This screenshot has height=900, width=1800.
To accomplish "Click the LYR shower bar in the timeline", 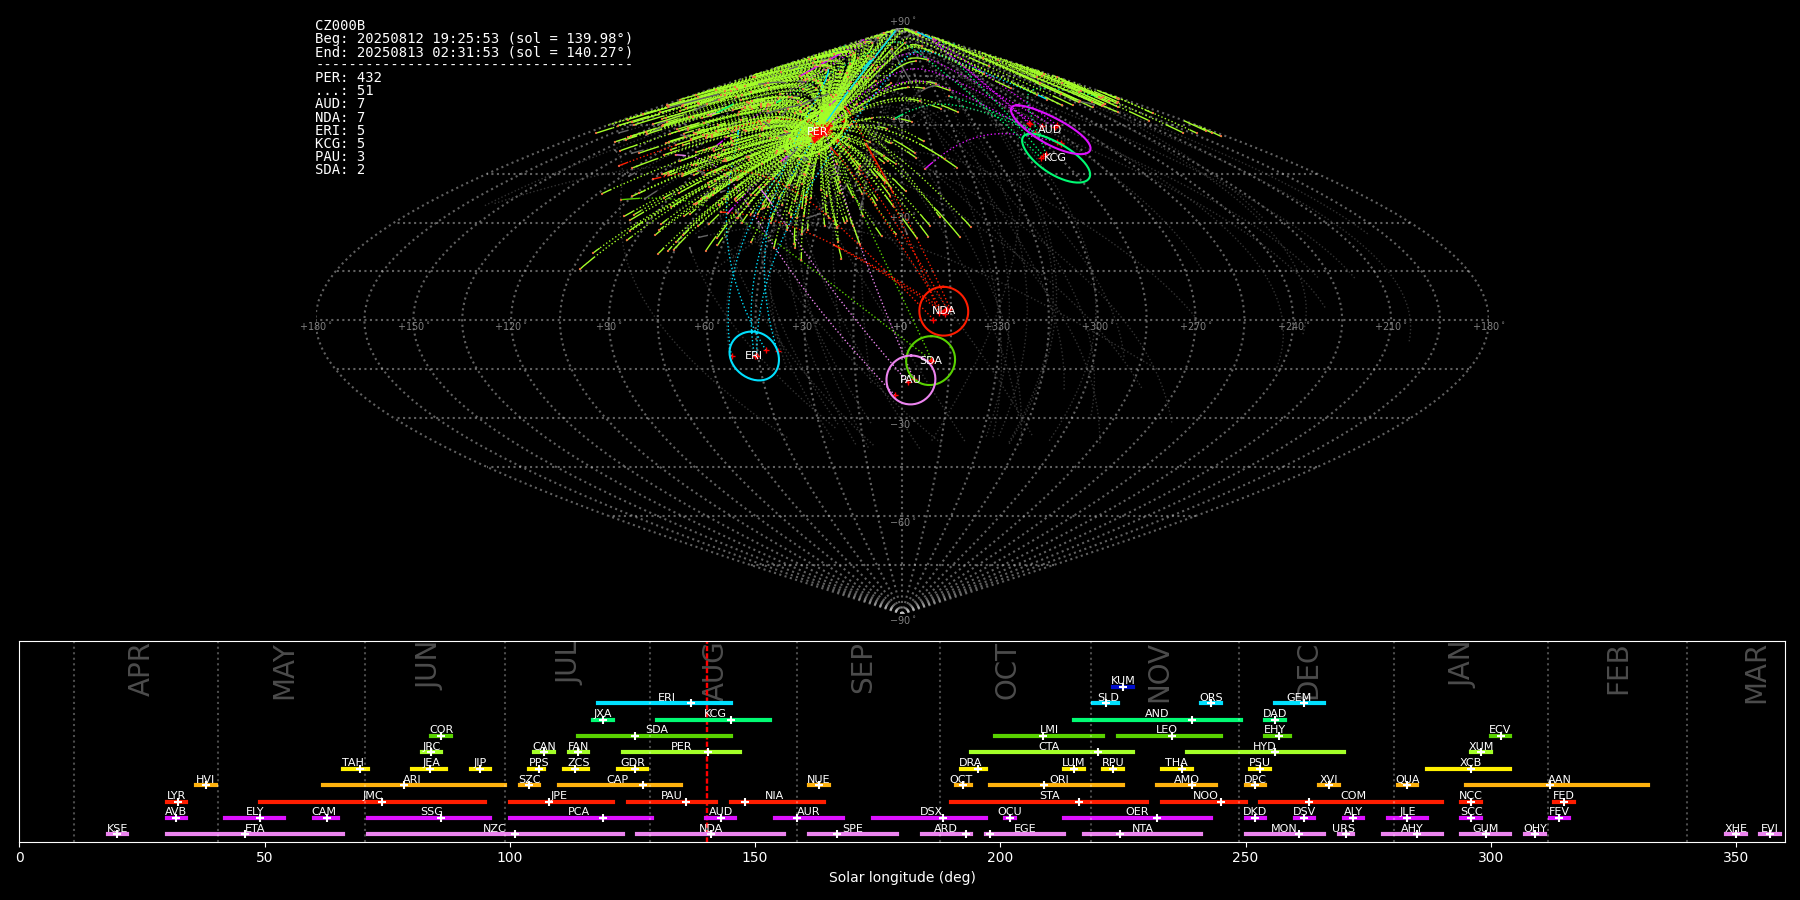I will 176,802.
